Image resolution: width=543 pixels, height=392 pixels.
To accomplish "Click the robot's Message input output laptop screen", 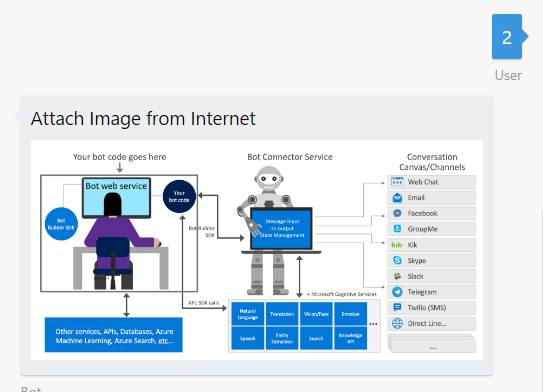I will [x=282, y=229].
